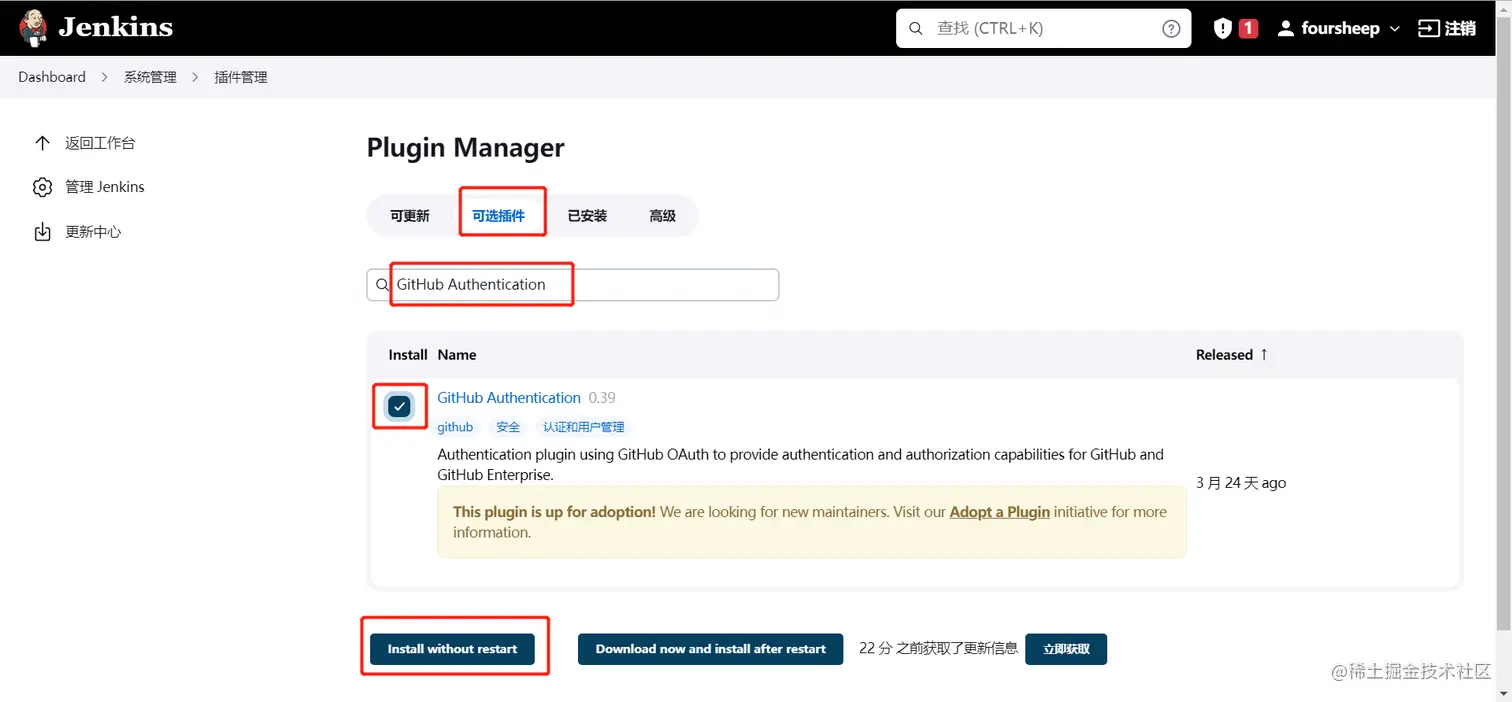Open 插件管理 in the breadcrumb
The height and width of the screenshot is (702, 1512).
pyautogui.click(x=241, y=77)
